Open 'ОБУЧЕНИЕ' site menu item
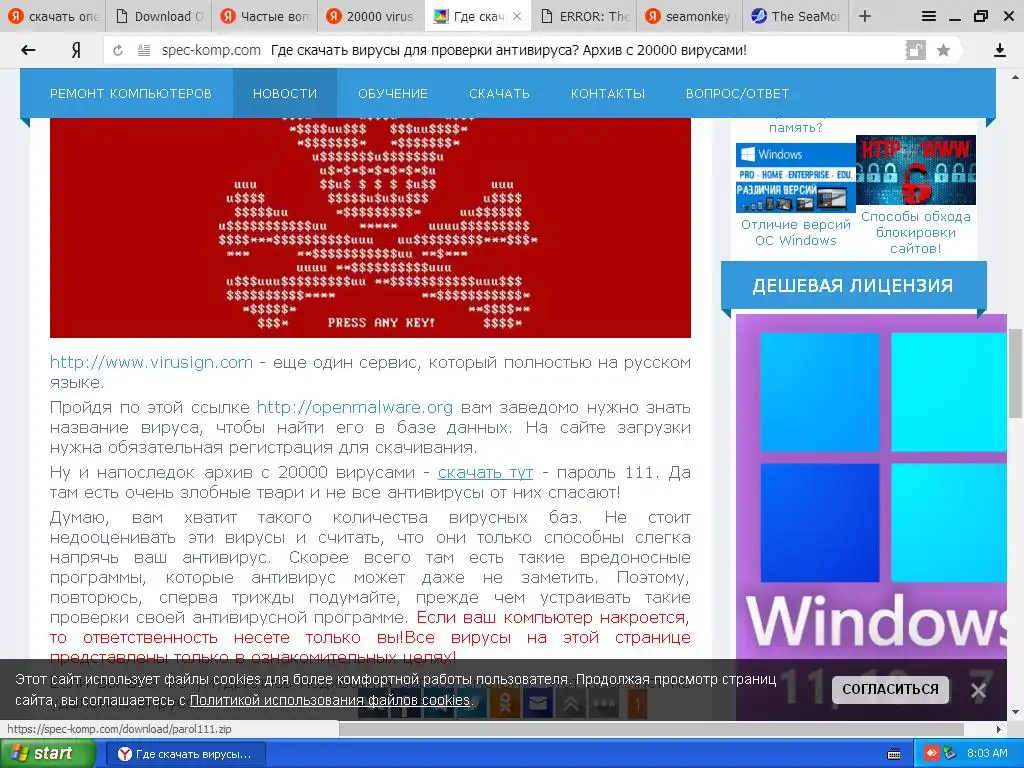Screen dimensions: 1024x768 click(x=392, y=93)
